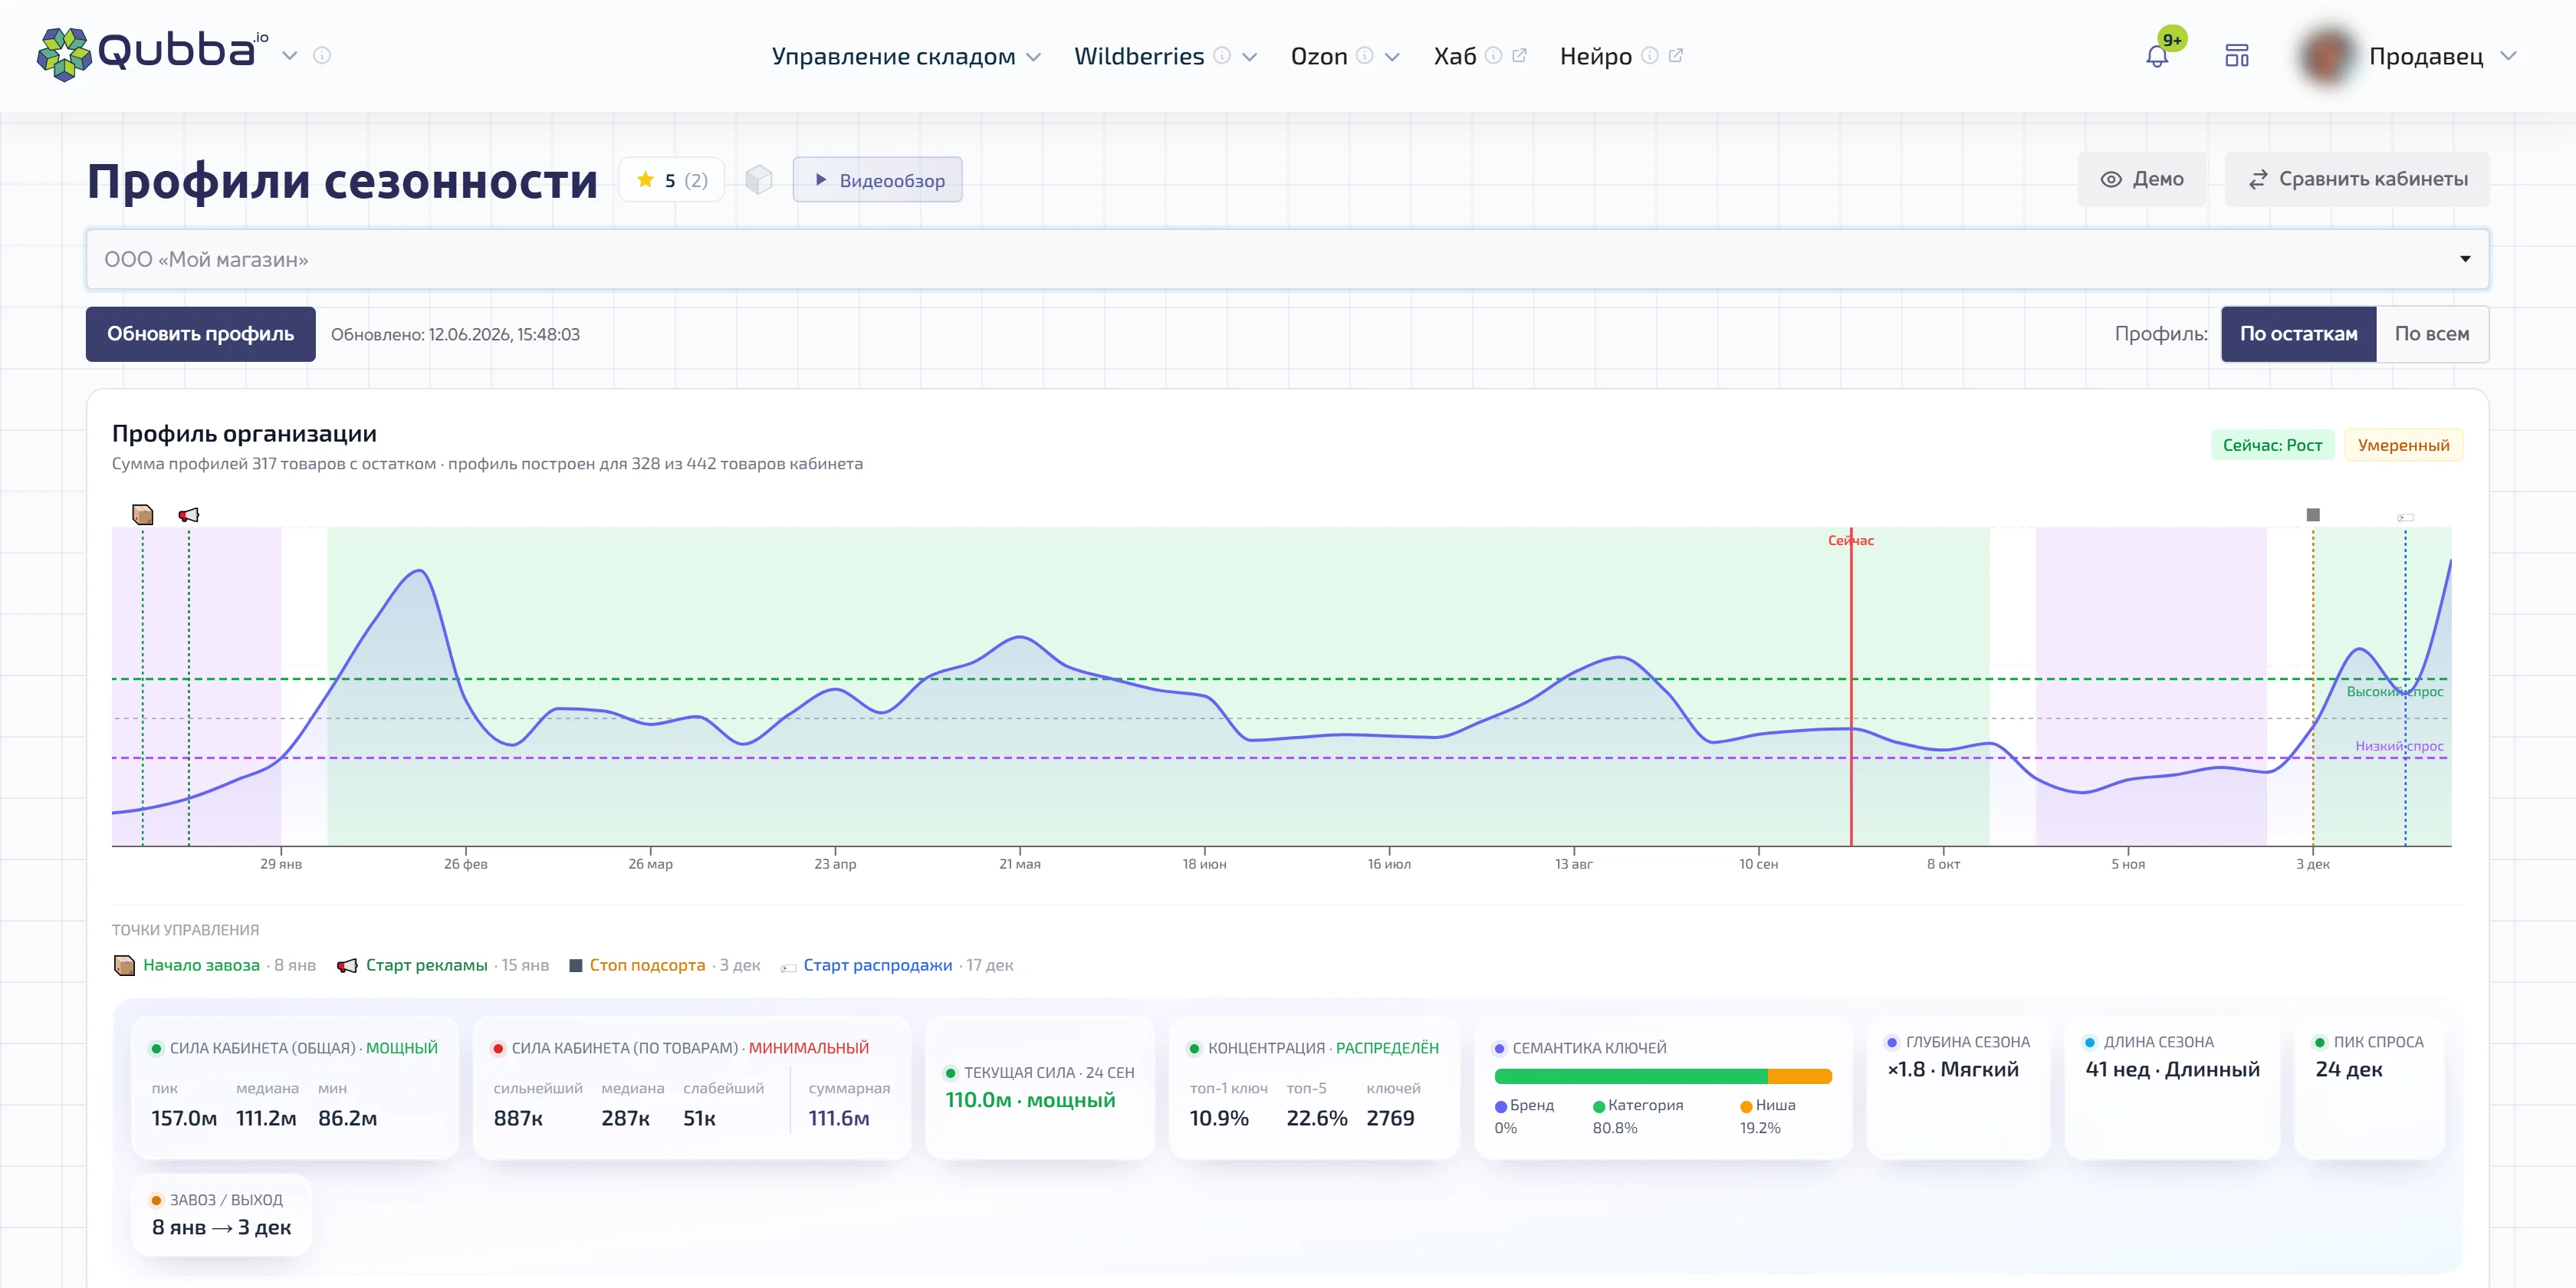Click the Сравнить кабинеты button
The image size is (2576, 1288).
tap(2357, 180)
